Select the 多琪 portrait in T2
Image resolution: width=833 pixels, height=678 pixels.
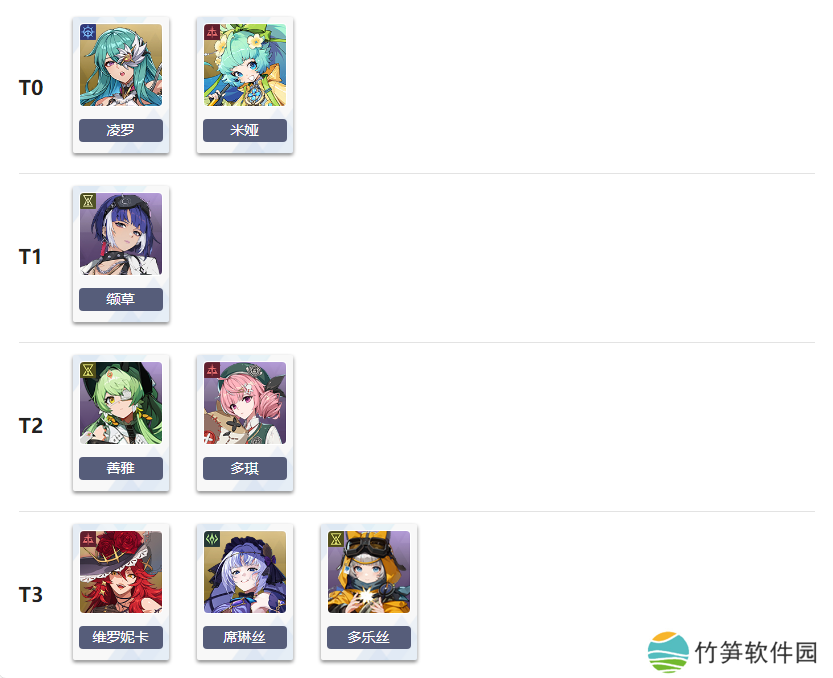point(245,403)
